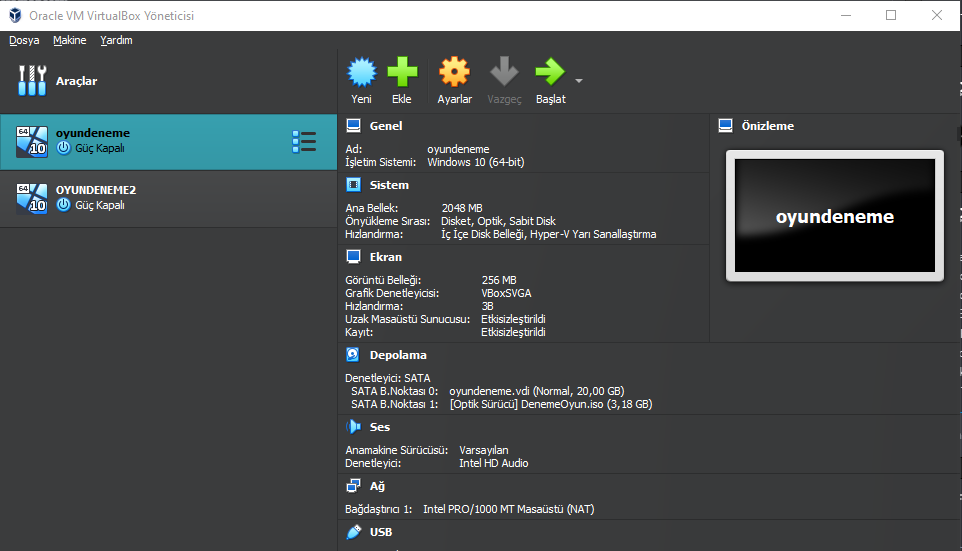The width and height of the screenshot is (962, 551).
Task: Select the Araçlar tools icon
Action: point(32,80)
